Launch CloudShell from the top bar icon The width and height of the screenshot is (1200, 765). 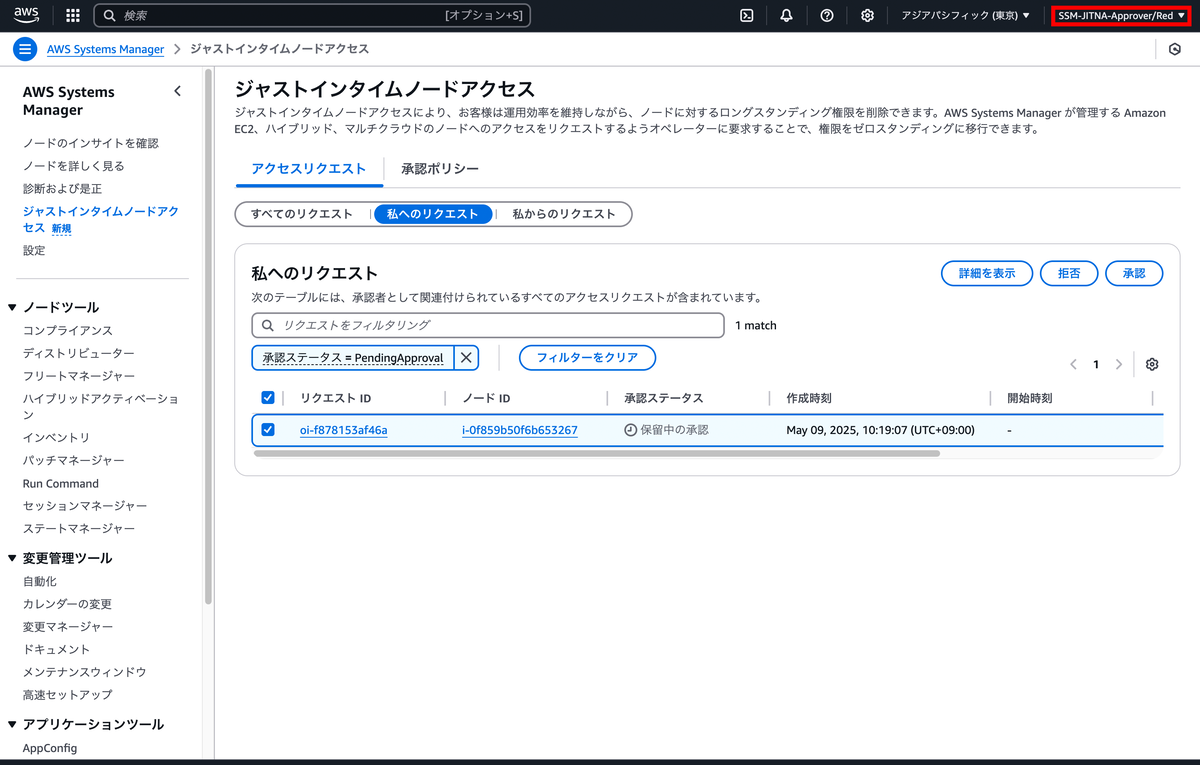tap(746, 15)
